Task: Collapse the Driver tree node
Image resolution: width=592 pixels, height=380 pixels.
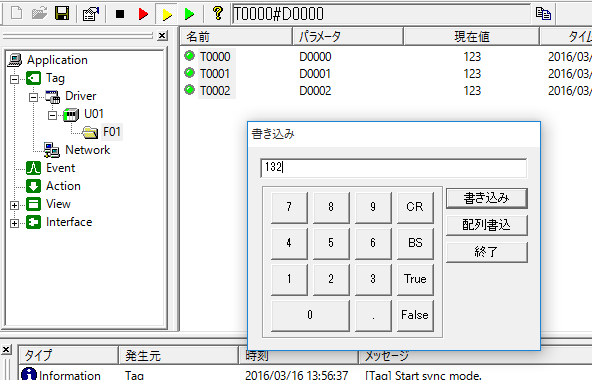Action: point(33,97)
